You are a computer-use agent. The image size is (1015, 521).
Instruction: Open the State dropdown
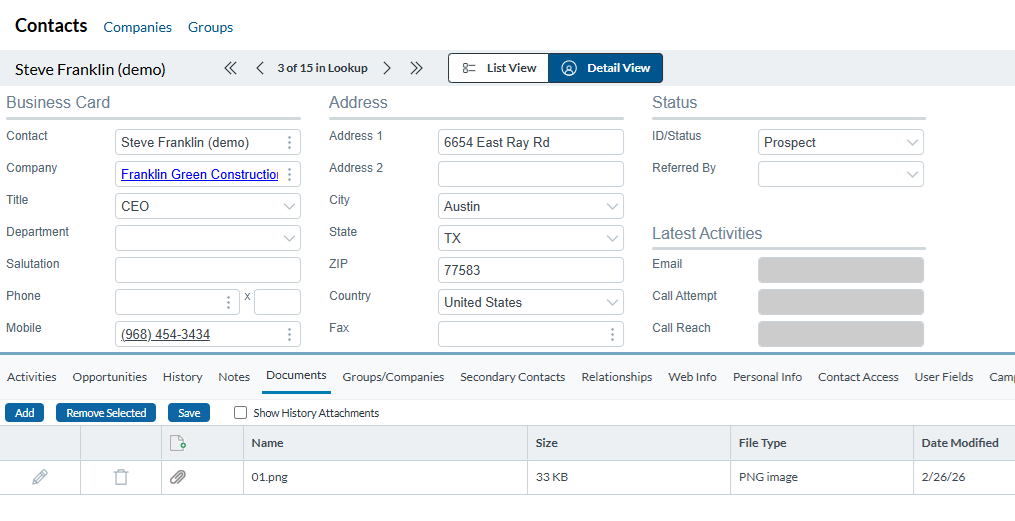pos(612,238)
